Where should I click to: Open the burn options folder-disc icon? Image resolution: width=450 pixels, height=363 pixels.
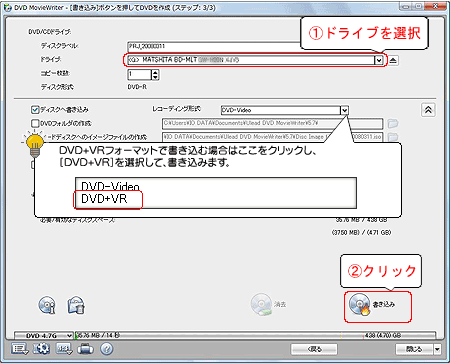(76, 305)
